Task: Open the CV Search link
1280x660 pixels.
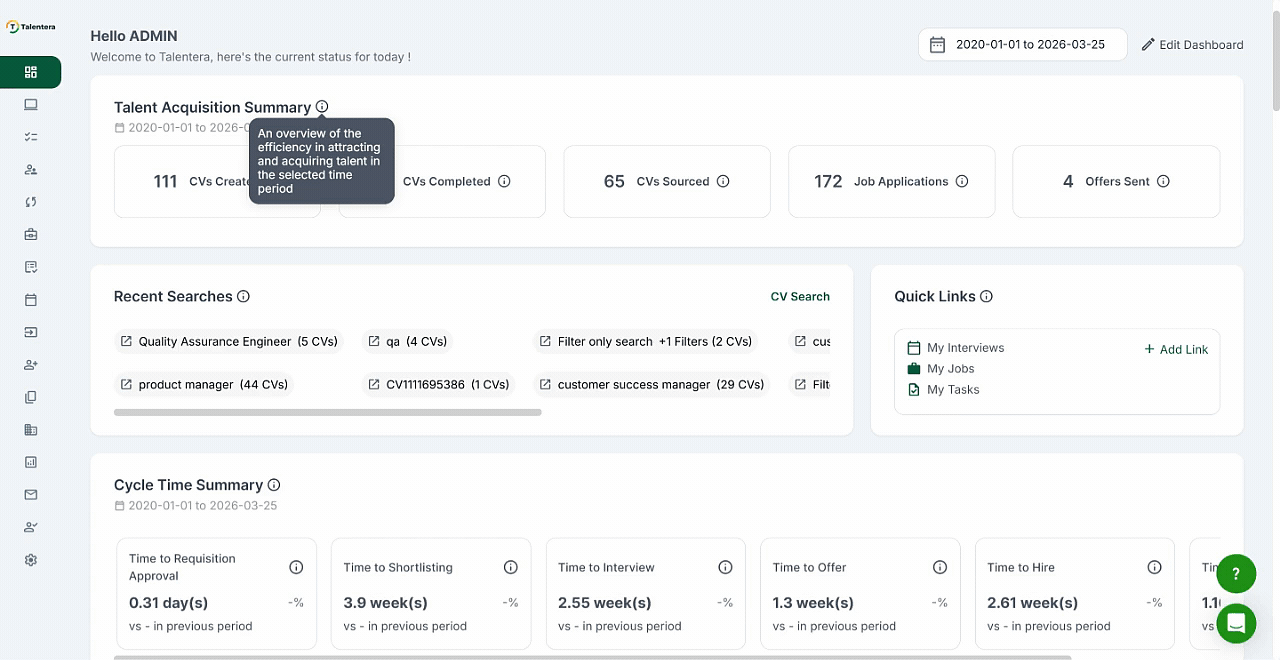Action: 800,297
